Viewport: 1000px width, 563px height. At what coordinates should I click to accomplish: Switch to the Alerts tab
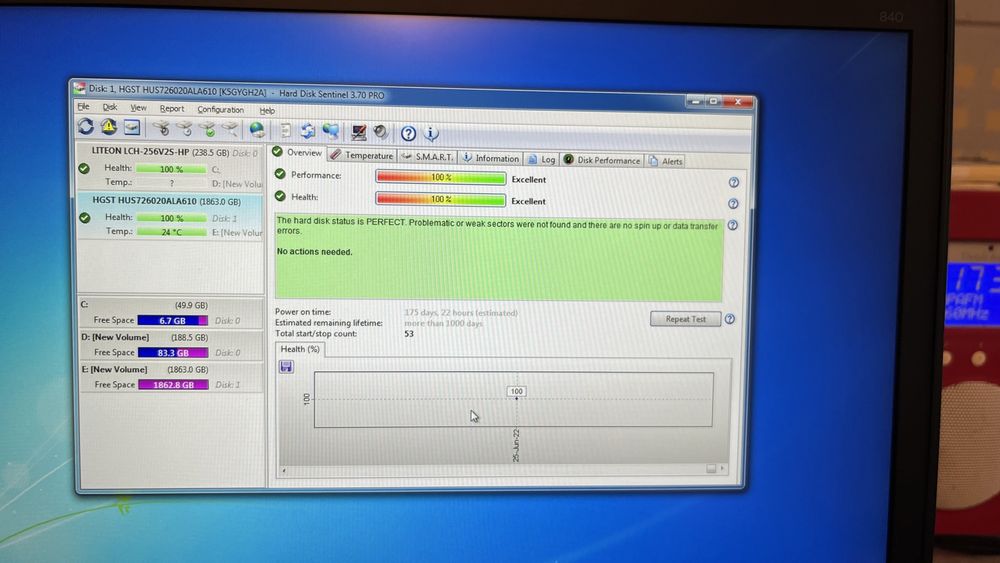point(665,161)
